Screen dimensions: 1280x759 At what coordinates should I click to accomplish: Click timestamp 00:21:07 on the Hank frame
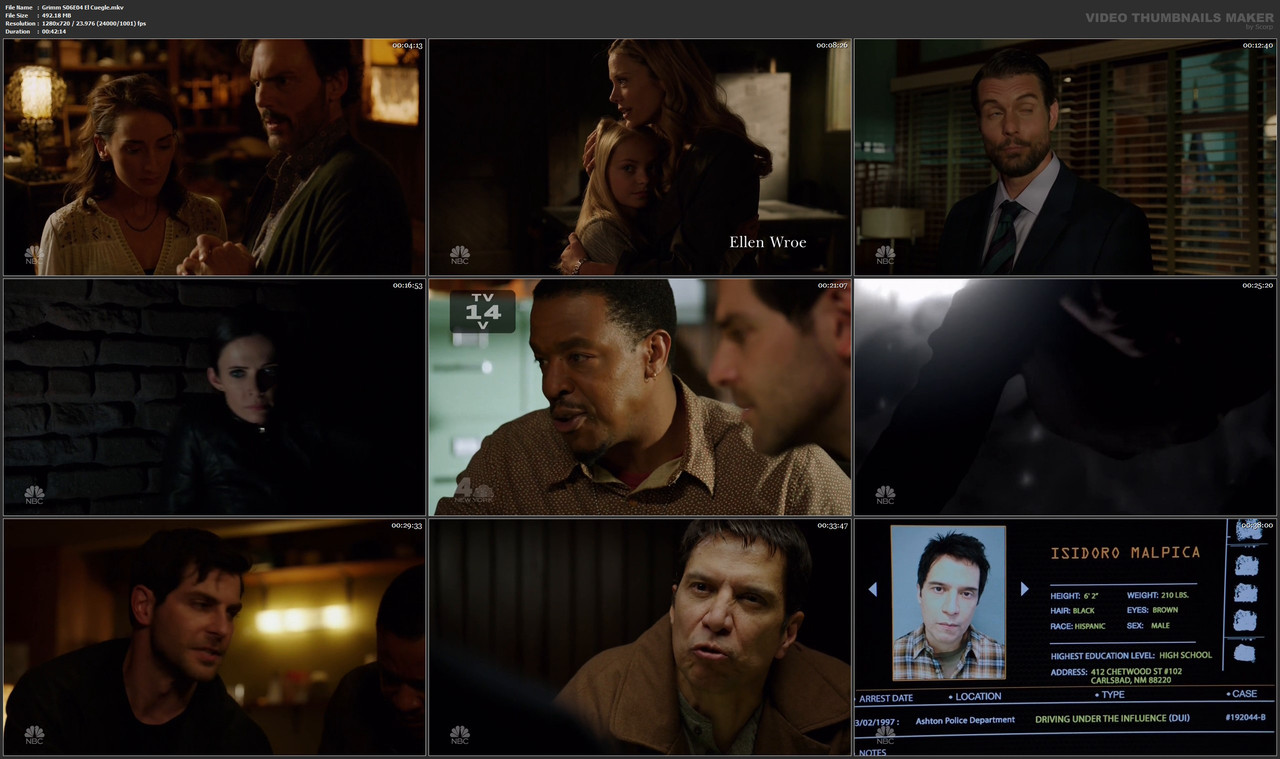pos(831,284)
